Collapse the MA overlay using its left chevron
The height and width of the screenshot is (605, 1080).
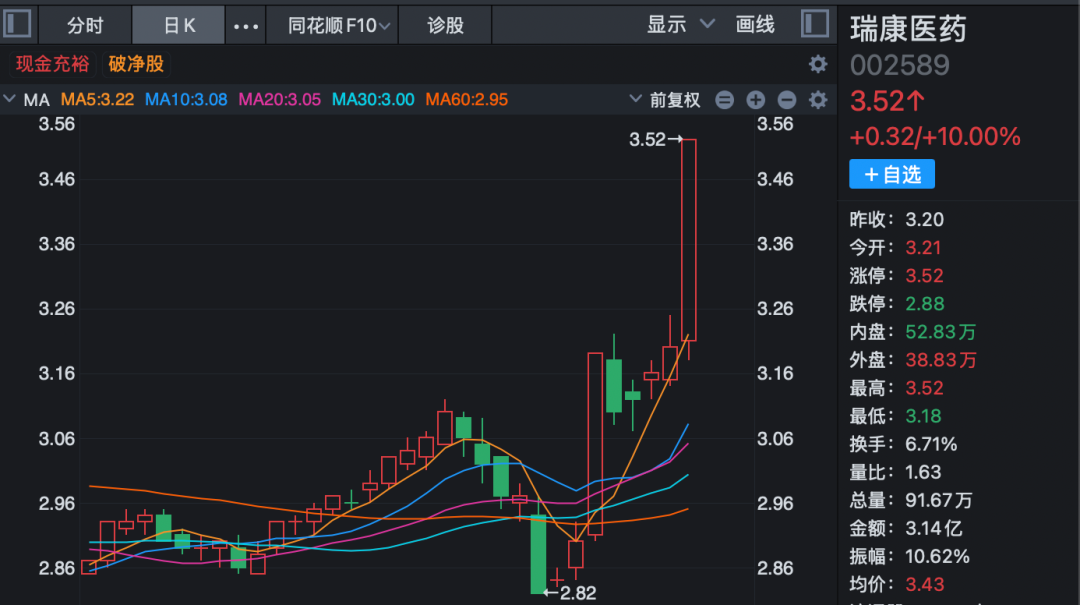[x=12, y=100]
